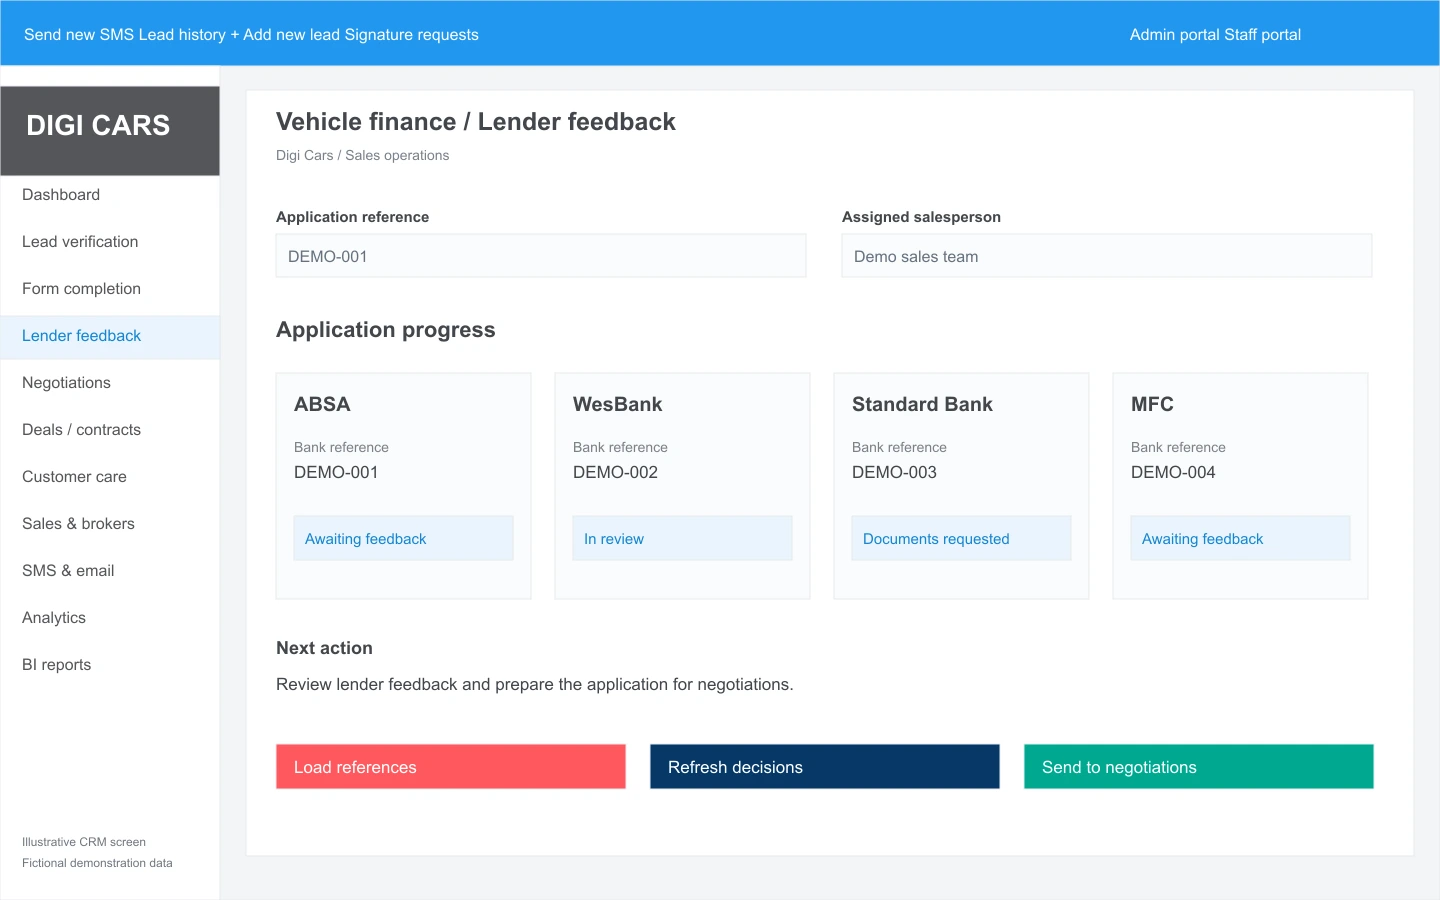The height and width of the screenshot is (900, 1440).
Task: Select the DEMO-004 bank reference
Action: [x=1173, y=472]
